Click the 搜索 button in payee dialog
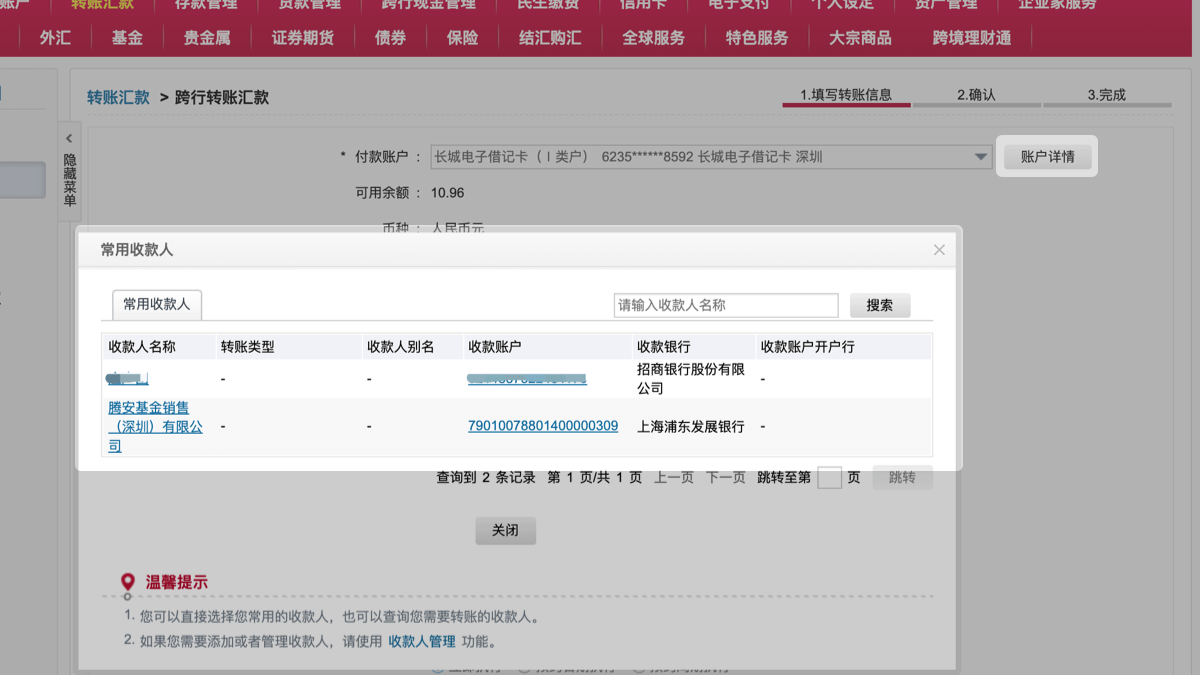This screenshot has width=1200, height=675. point(880,305)
